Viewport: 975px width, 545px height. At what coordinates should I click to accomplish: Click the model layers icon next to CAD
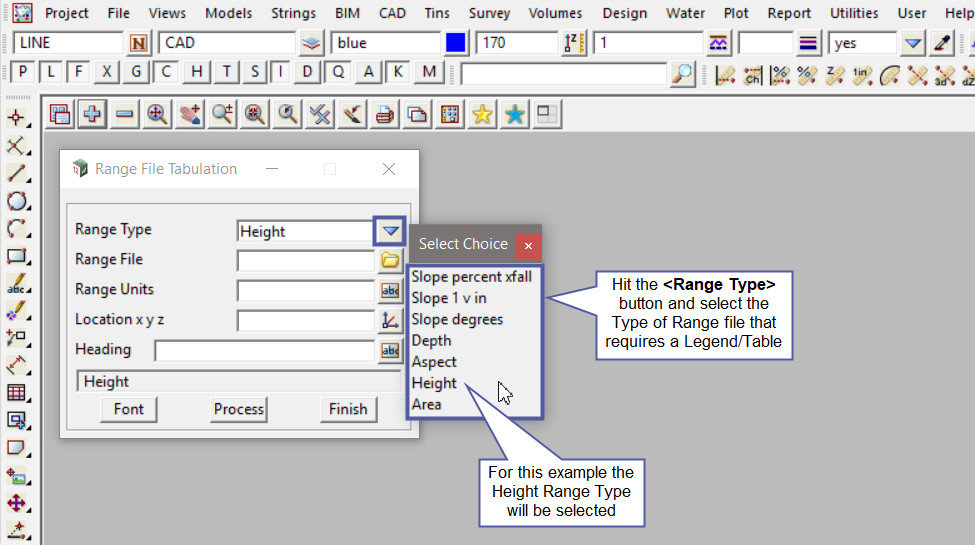(311, 43)
